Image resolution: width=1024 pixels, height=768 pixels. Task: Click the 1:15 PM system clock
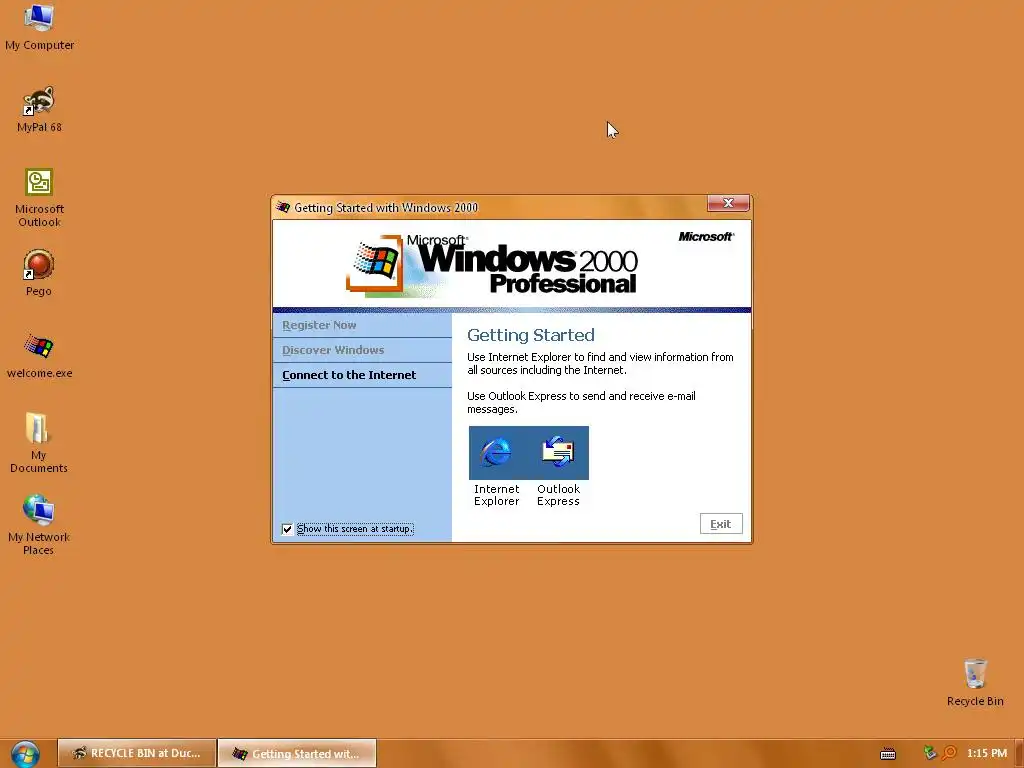(987, 753)
